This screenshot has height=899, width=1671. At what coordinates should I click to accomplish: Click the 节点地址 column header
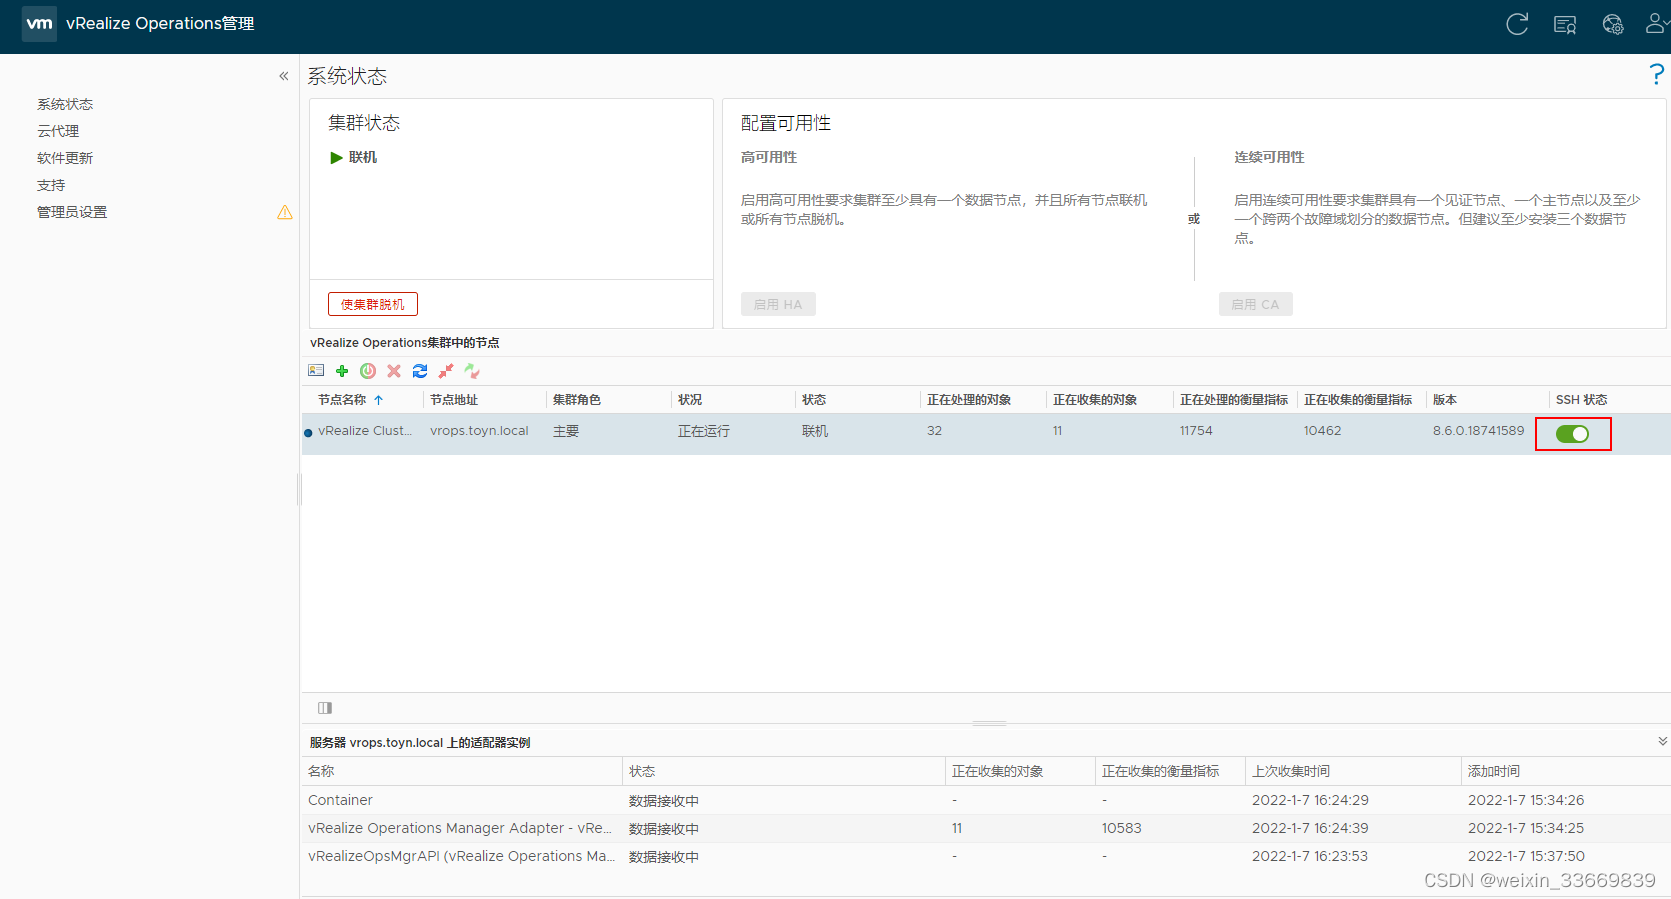point(454,400)
